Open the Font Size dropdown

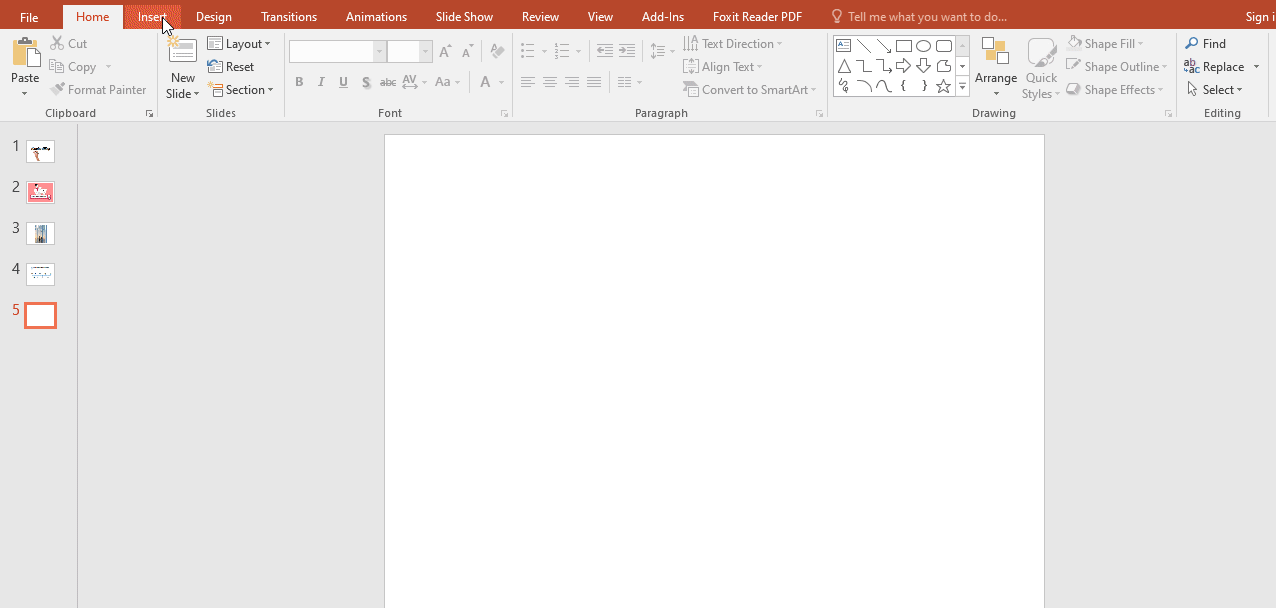[x=424, y=50]
